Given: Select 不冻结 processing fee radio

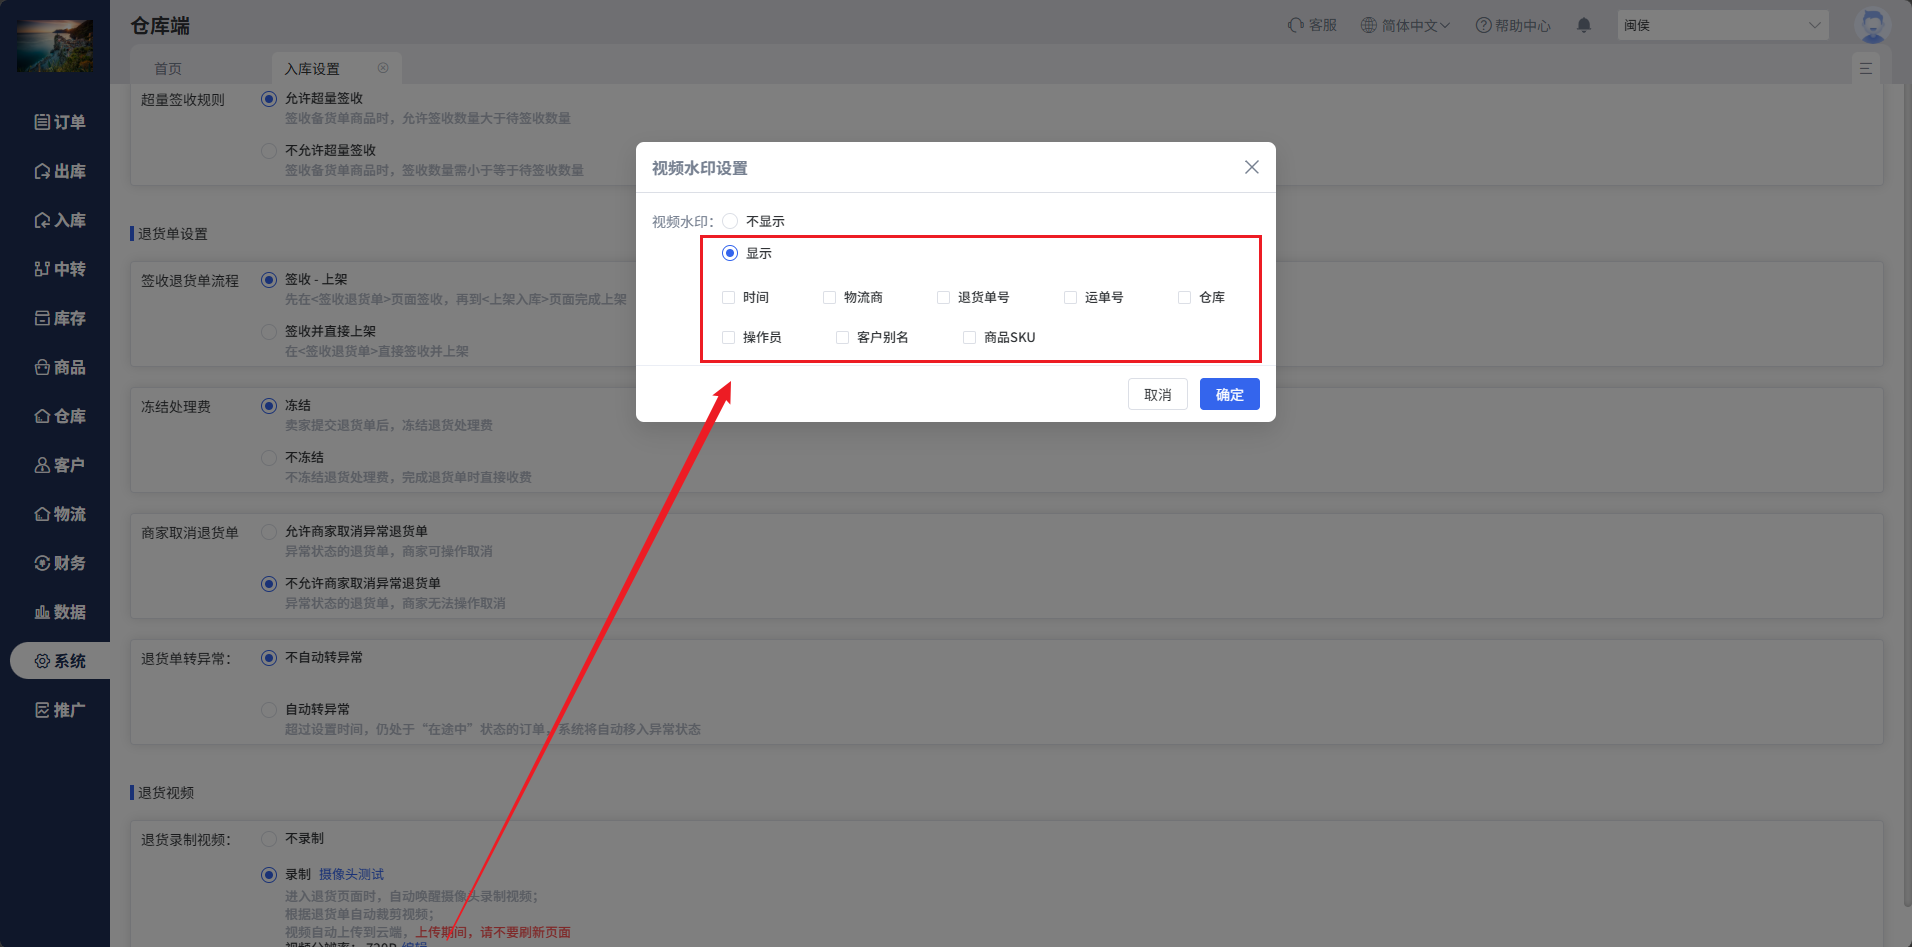Looking at the screenshot, I should click(269, 458).
